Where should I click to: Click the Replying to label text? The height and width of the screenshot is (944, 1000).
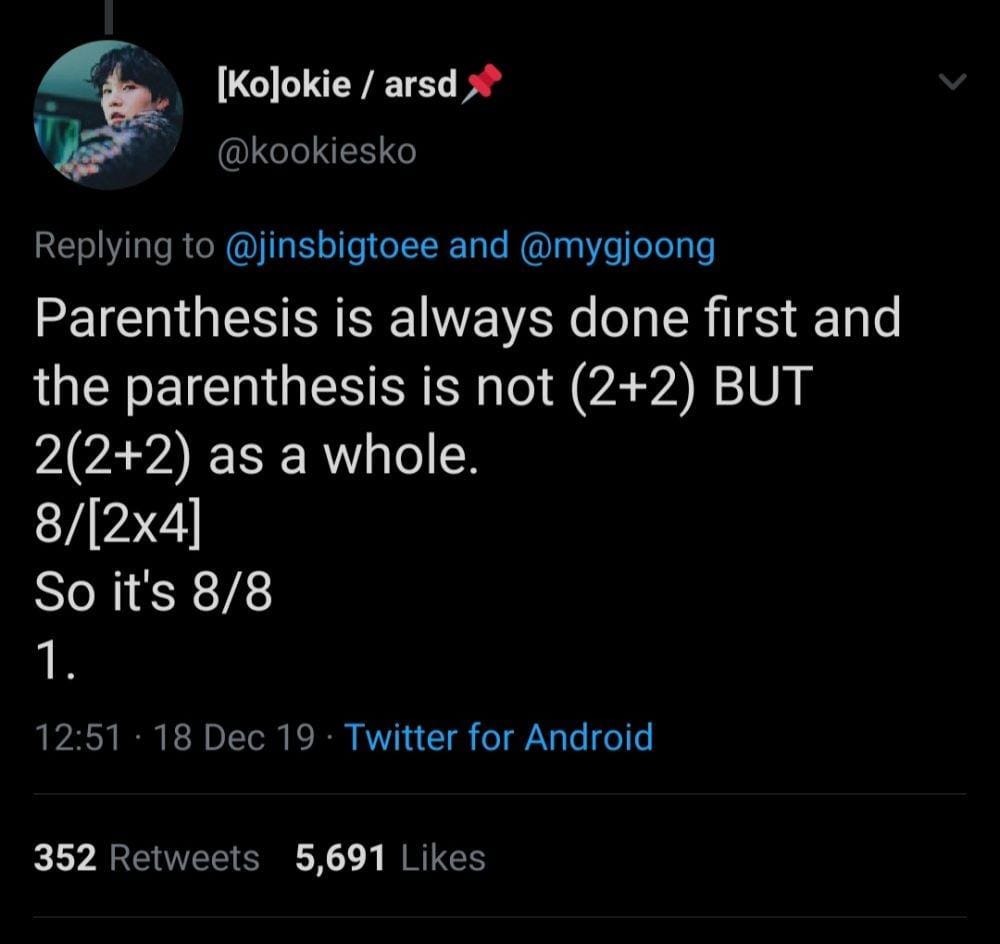[x=123, y=246]
